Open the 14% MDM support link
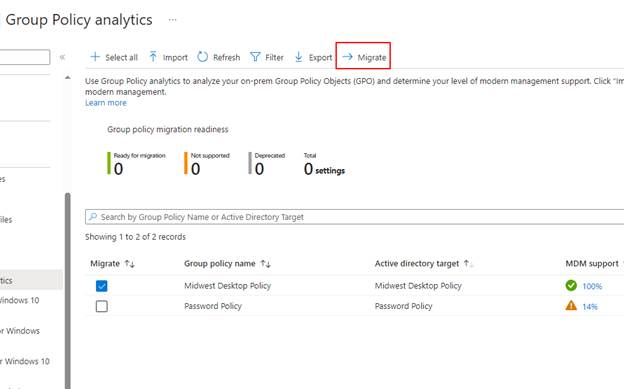 [x=590, y=307]
